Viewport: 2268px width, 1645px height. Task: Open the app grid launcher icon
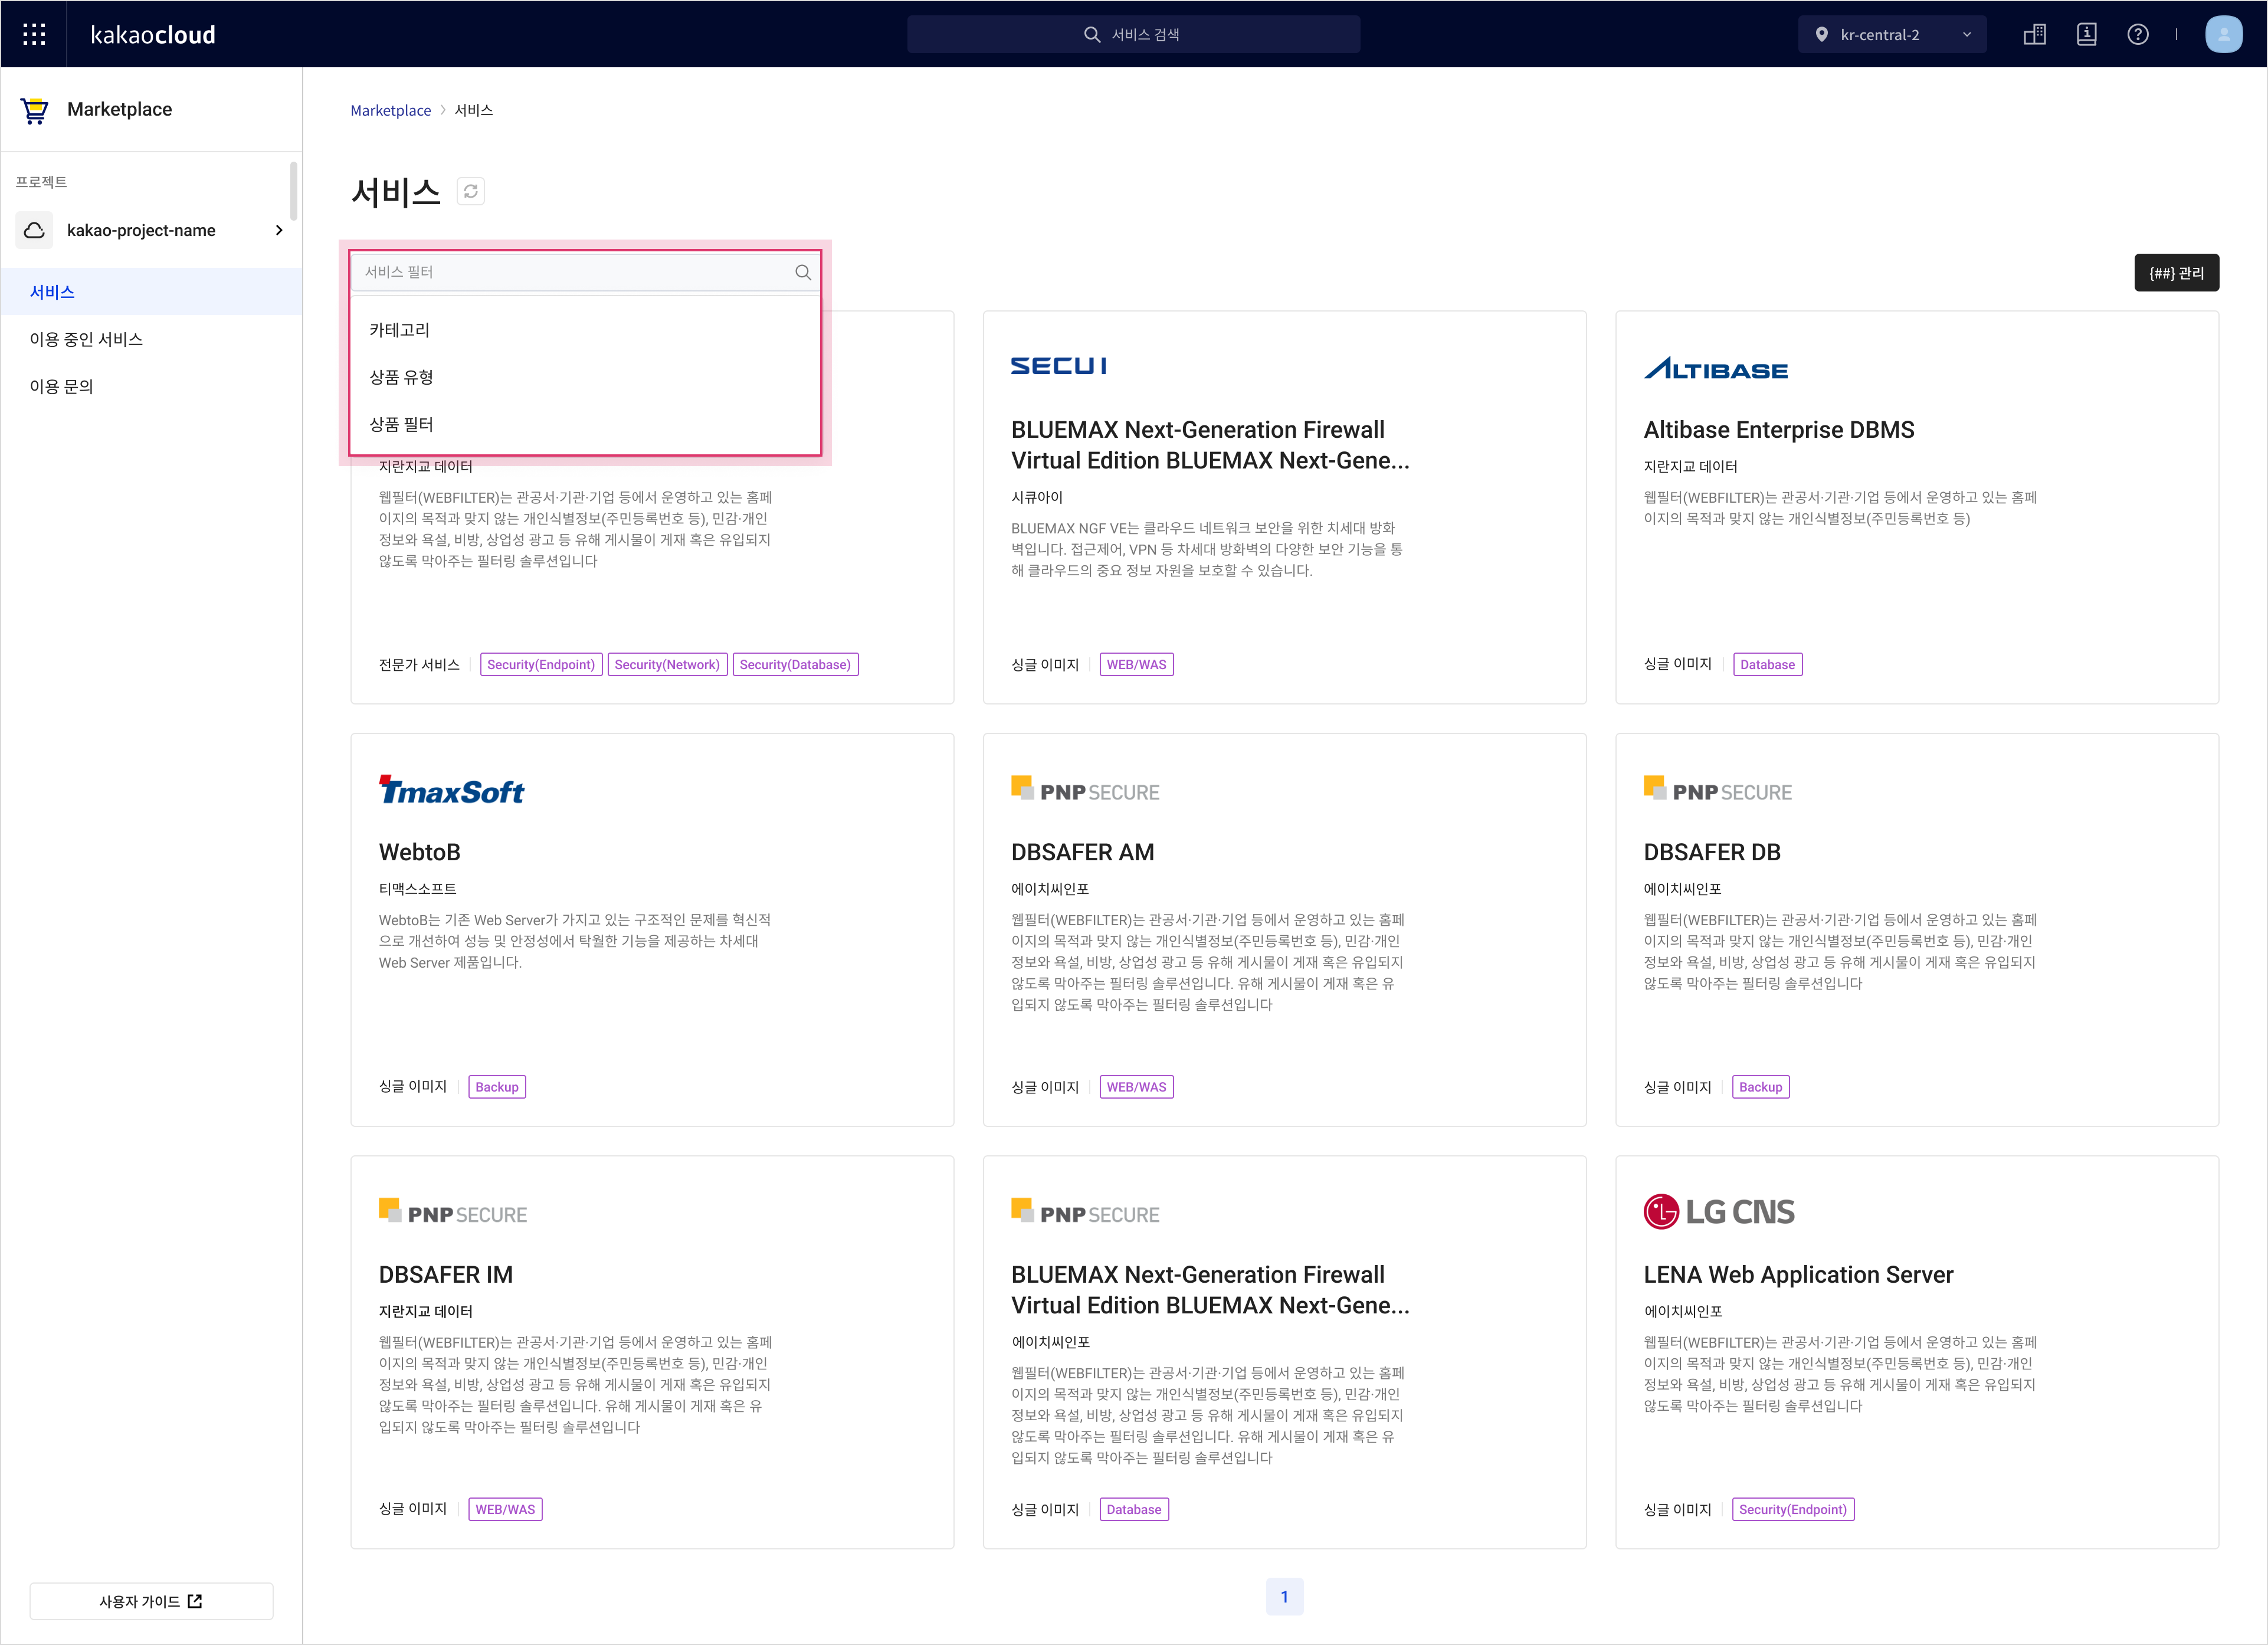34,34
